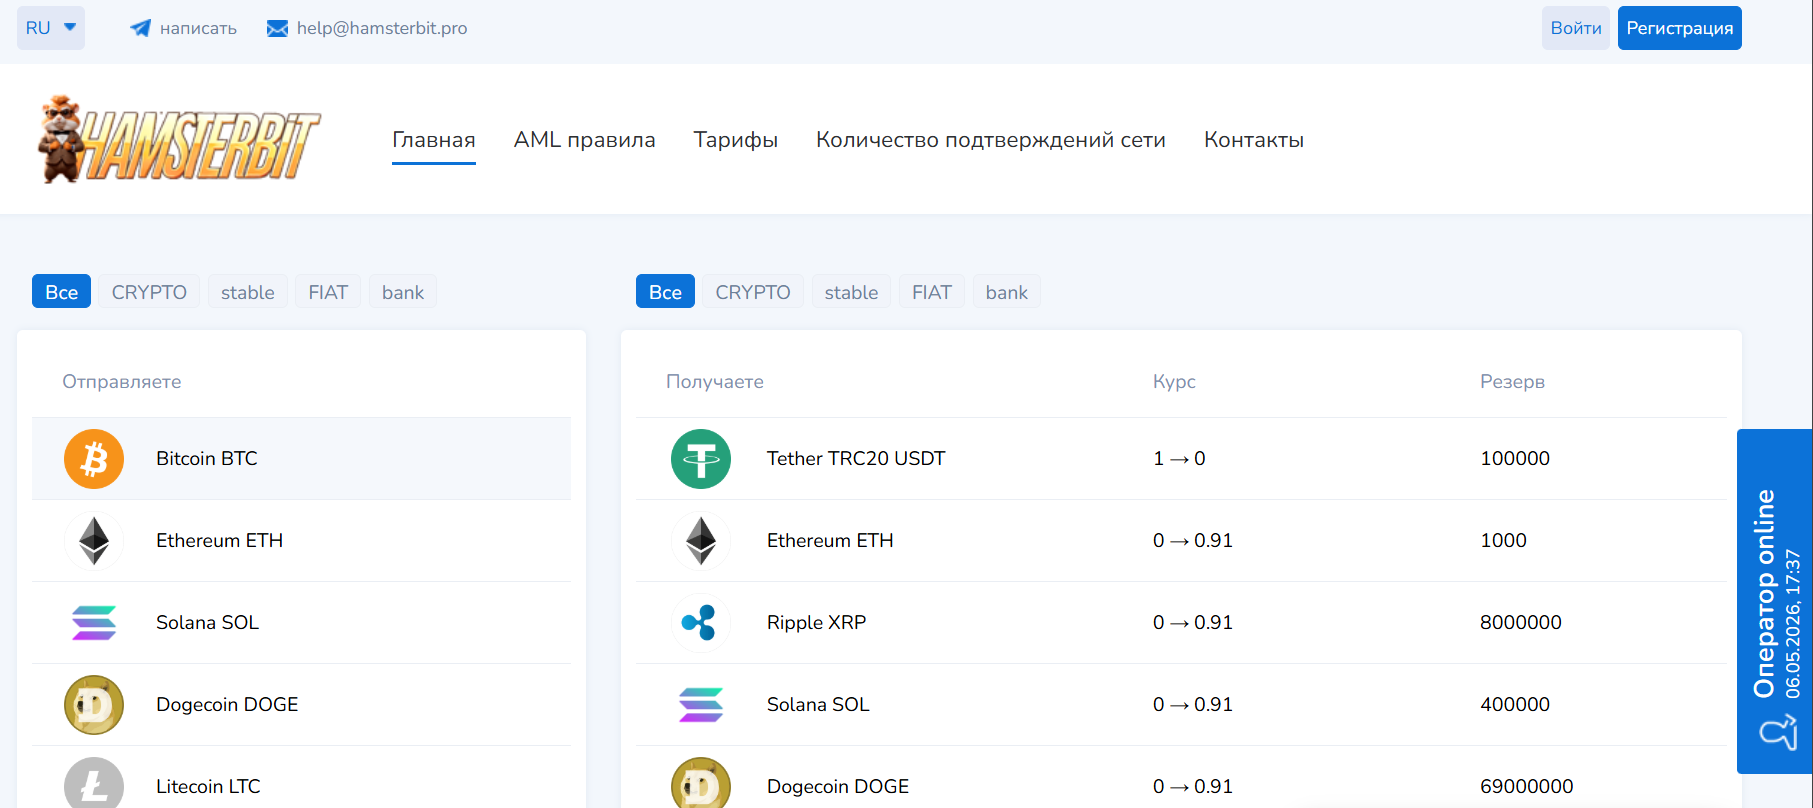Filter receive list by bank

tap(1007, 292)
